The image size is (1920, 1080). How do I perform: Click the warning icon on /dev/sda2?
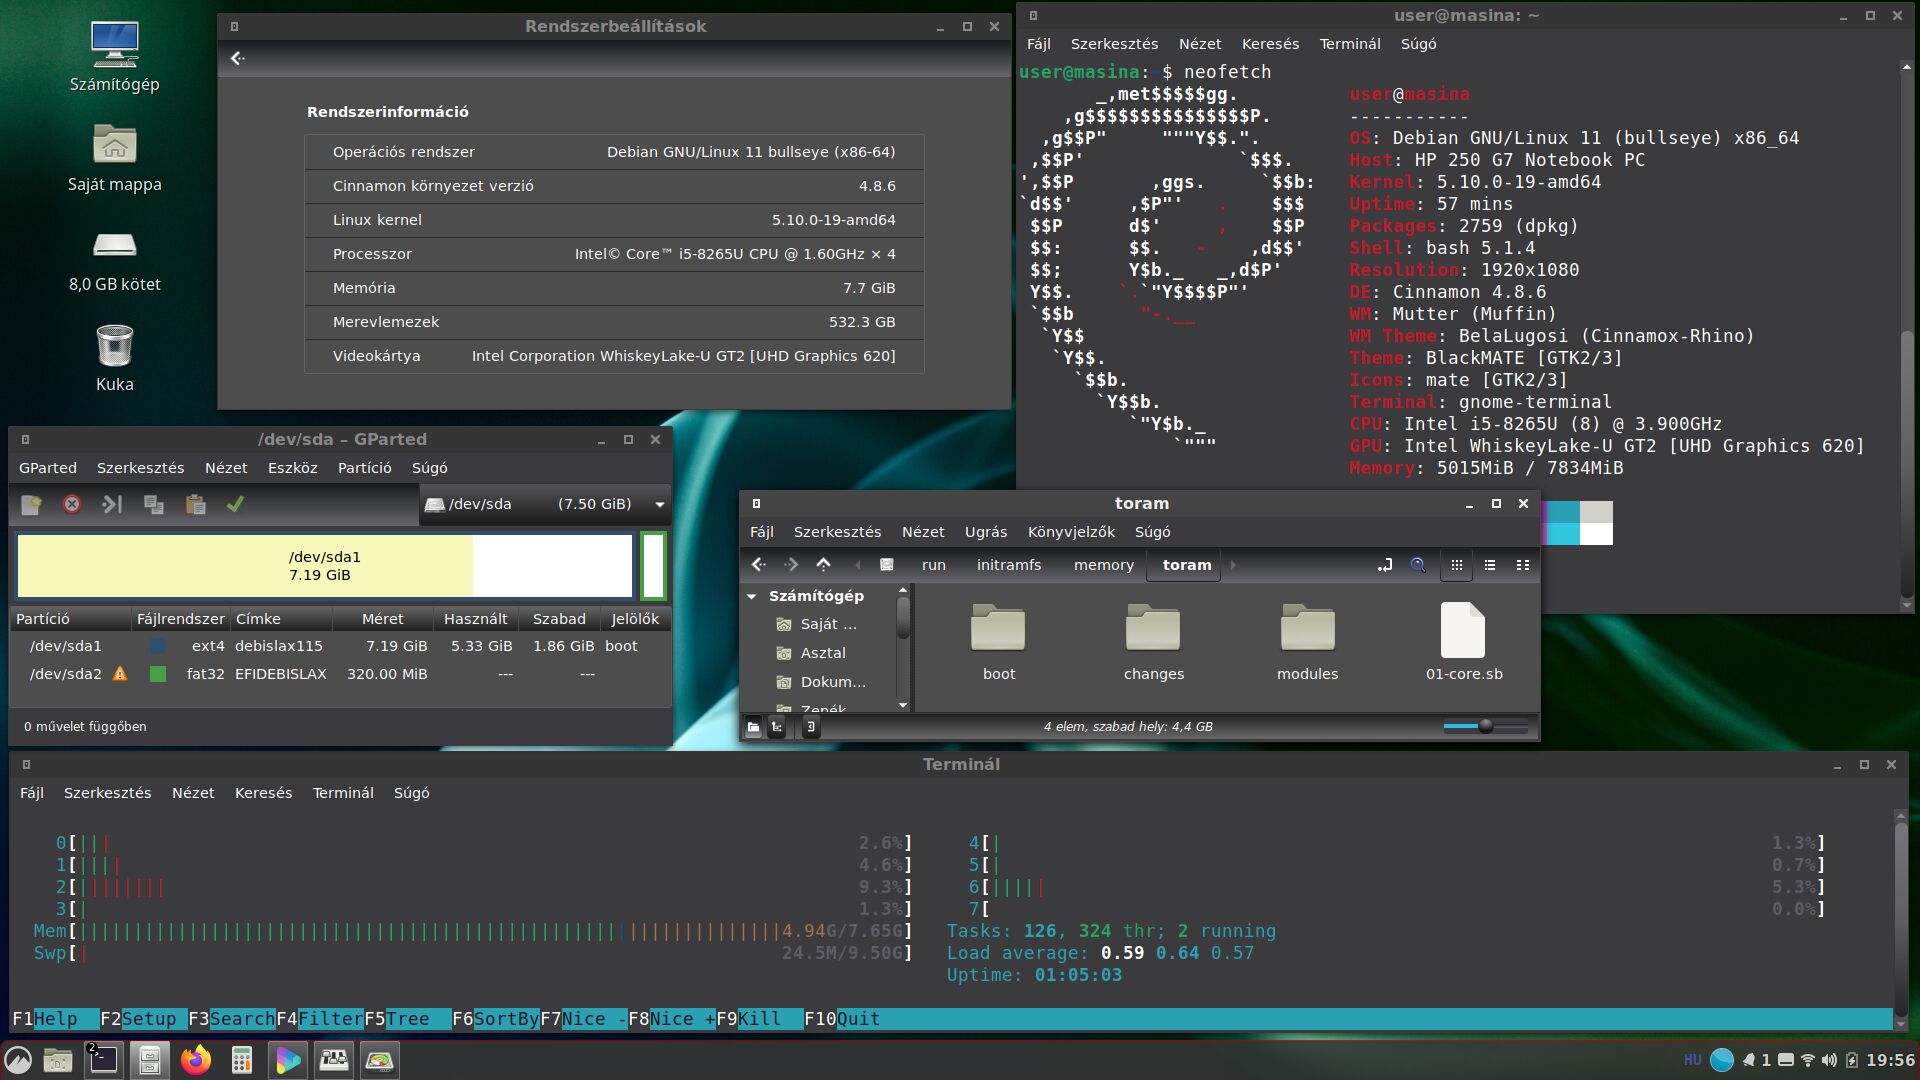click(x=120, y=674)
